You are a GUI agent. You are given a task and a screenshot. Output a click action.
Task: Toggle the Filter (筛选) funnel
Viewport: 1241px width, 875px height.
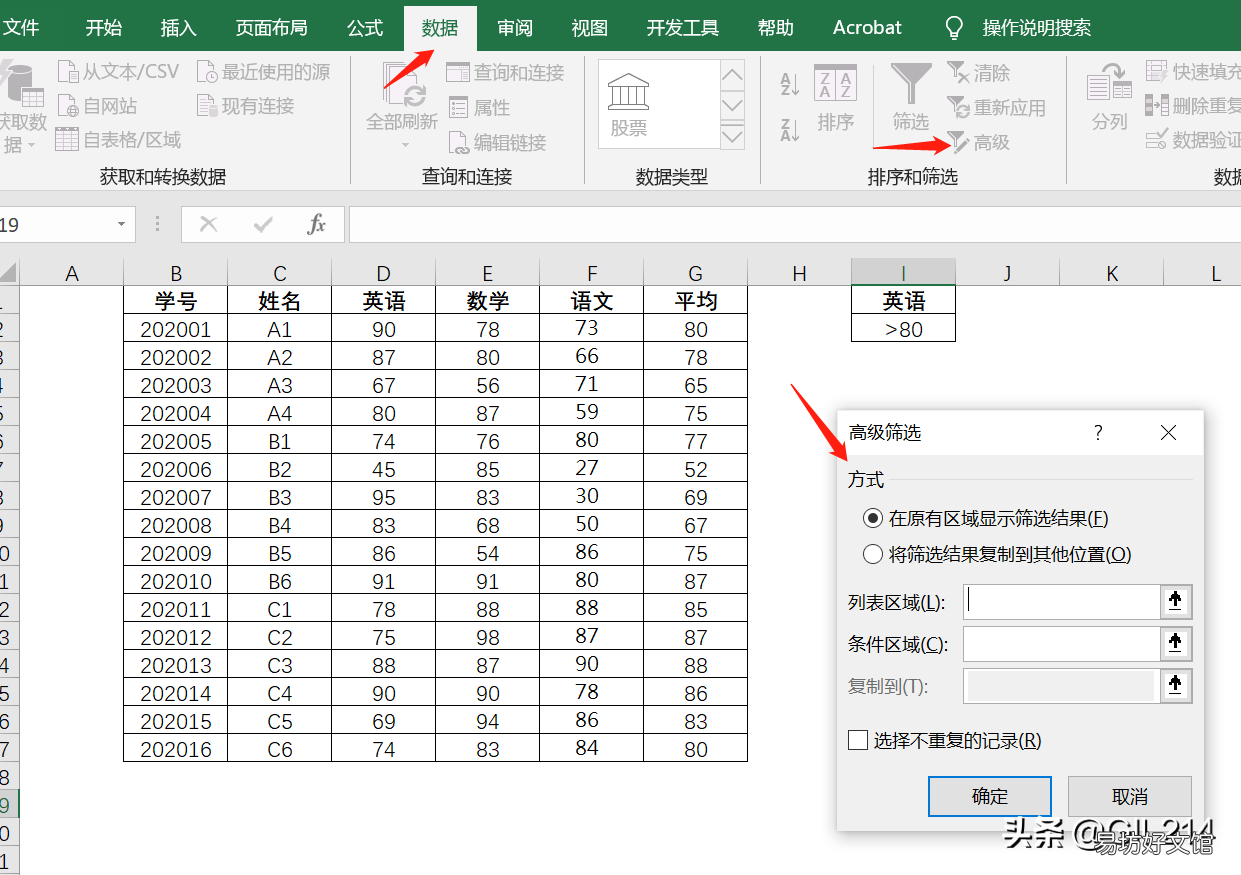click(x=911, y=97)
